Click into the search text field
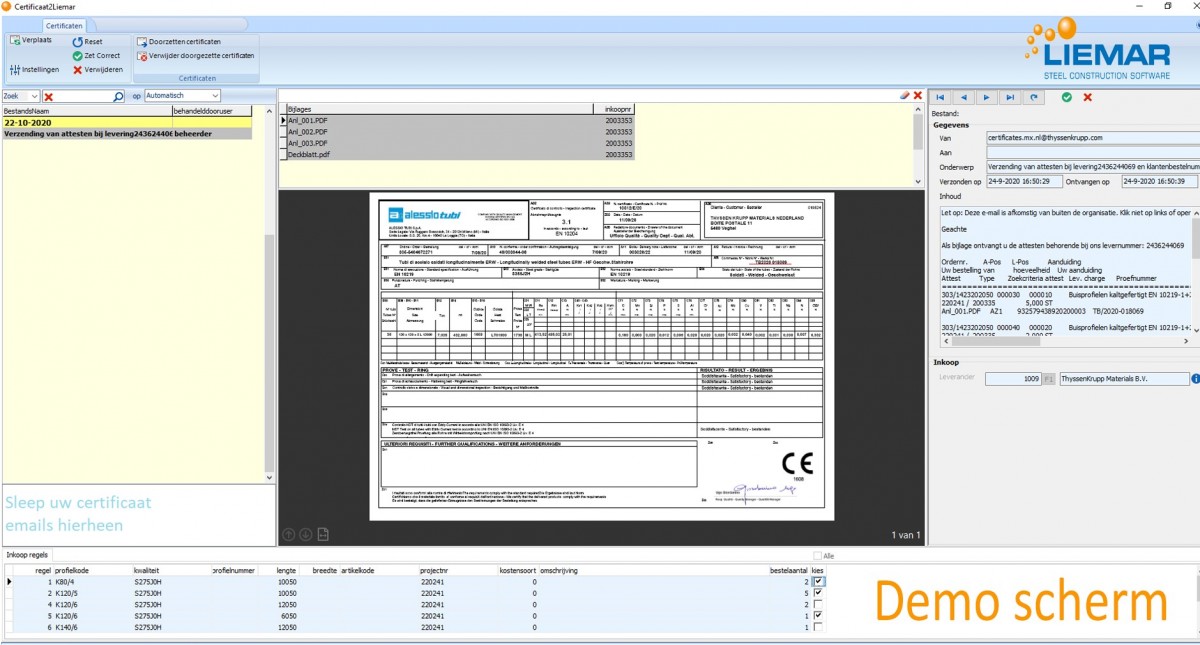Screen dimensions: 1200x645 click(x=85, y=96)
